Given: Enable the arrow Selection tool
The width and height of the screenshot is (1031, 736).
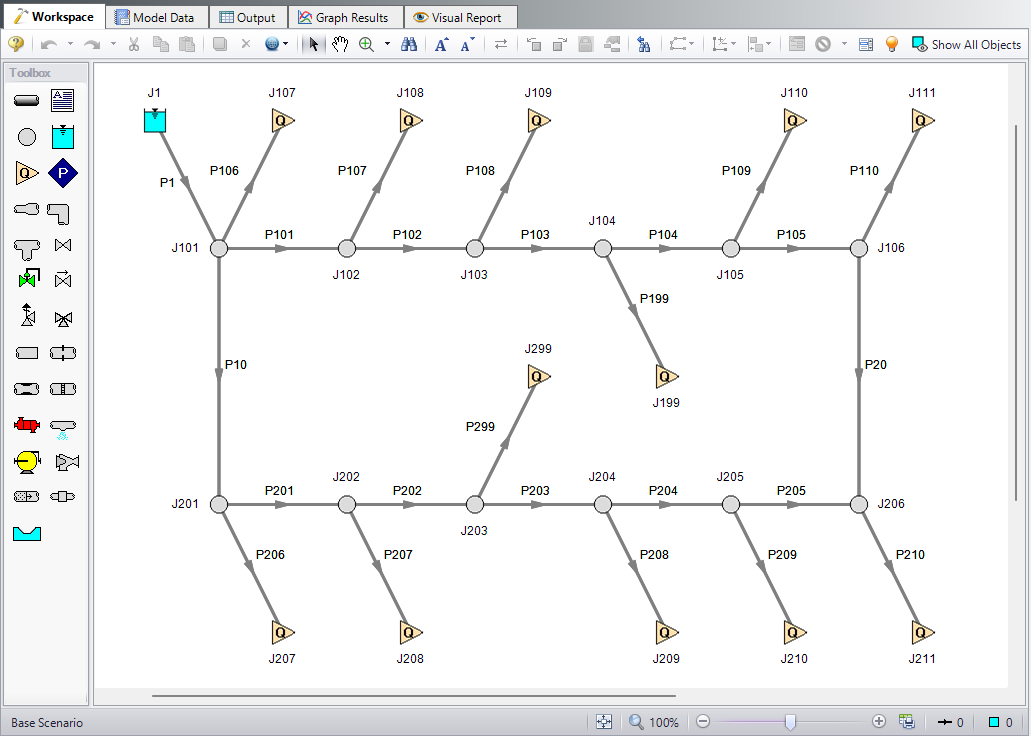Looking at the screenshot, I should [x=314, y=44].
